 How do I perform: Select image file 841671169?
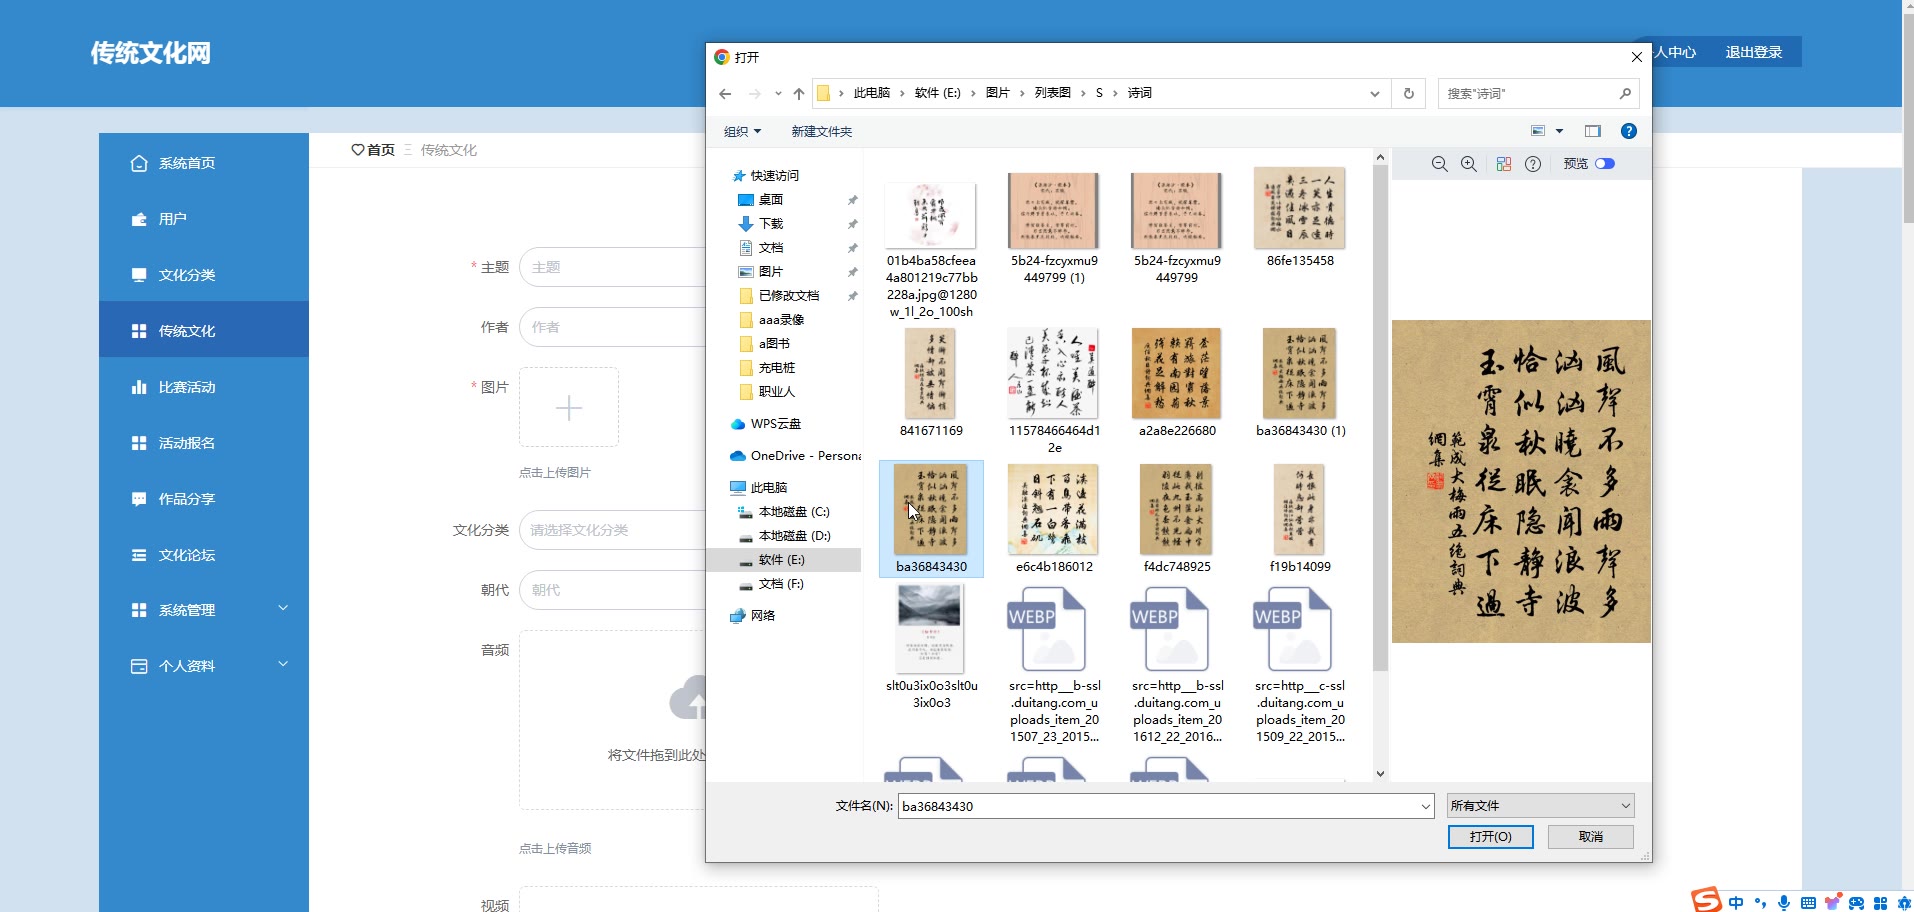[x=931, y=383]
